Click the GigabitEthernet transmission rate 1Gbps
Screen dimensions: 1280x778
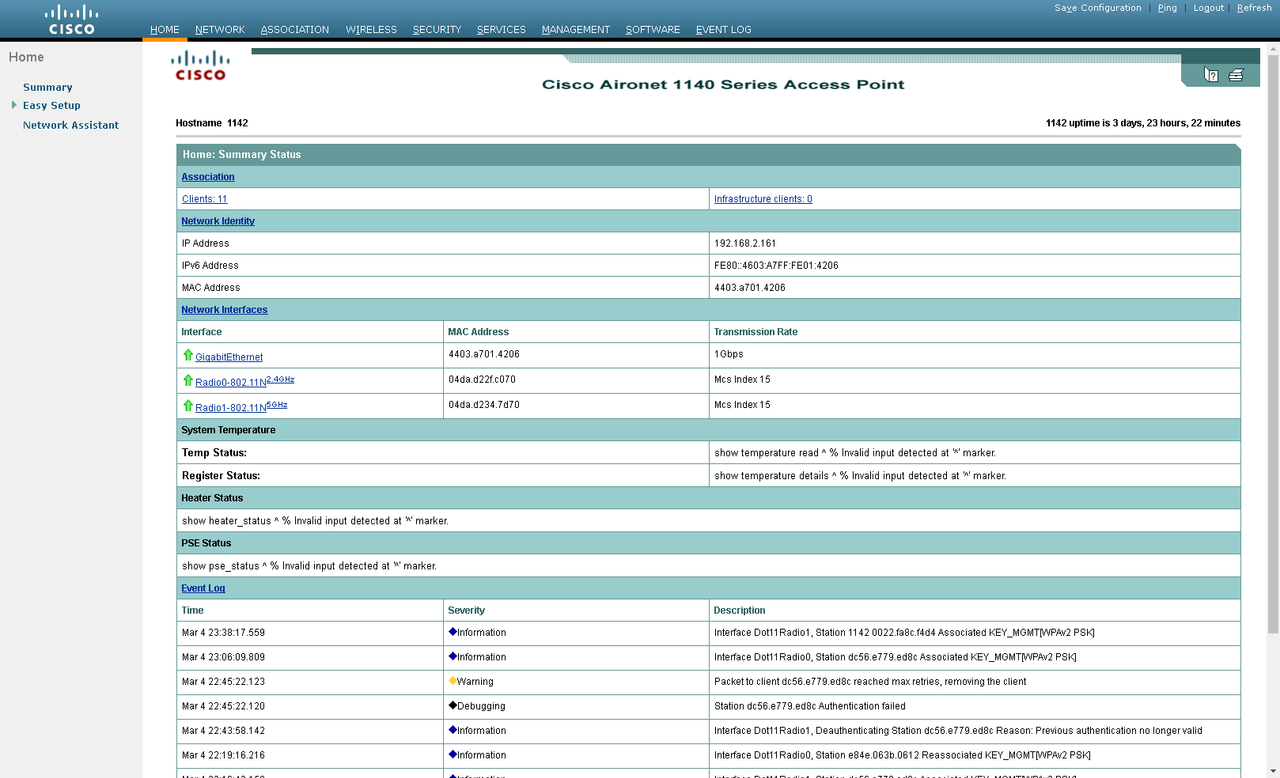pyautogui.click(x=729, y=354)
